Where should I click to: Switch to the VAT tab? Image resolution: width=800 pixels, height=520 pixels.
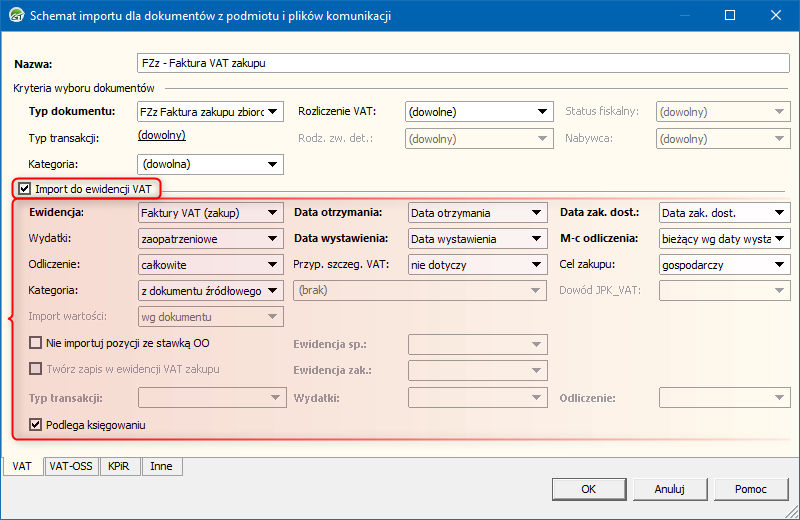point(22,466)
